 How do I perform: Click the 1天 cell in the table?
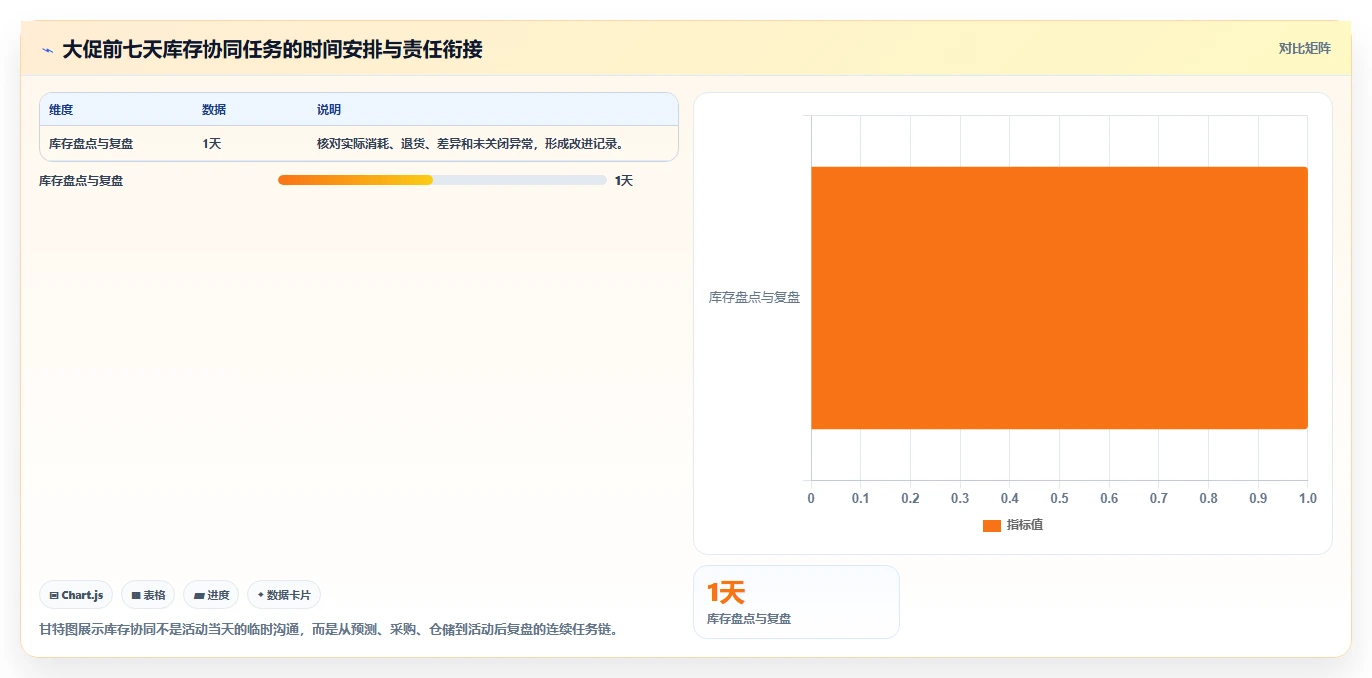pyautogui.click(x=212, y=144)
